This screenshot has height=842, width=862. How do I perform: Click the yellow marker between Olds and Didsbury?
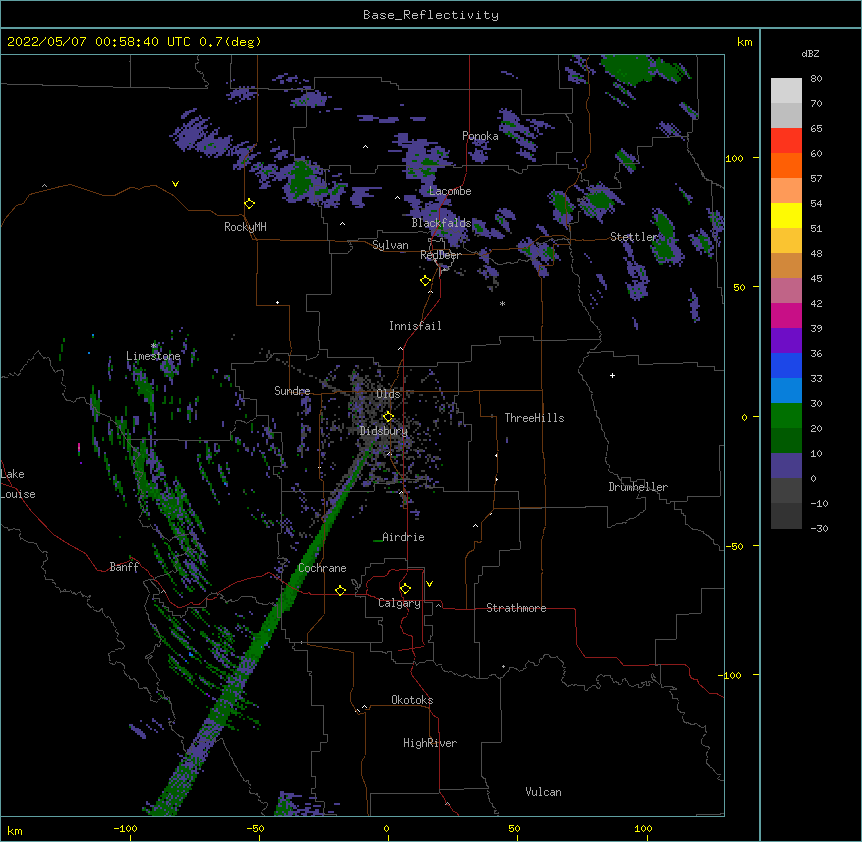(x=388, y=416)
